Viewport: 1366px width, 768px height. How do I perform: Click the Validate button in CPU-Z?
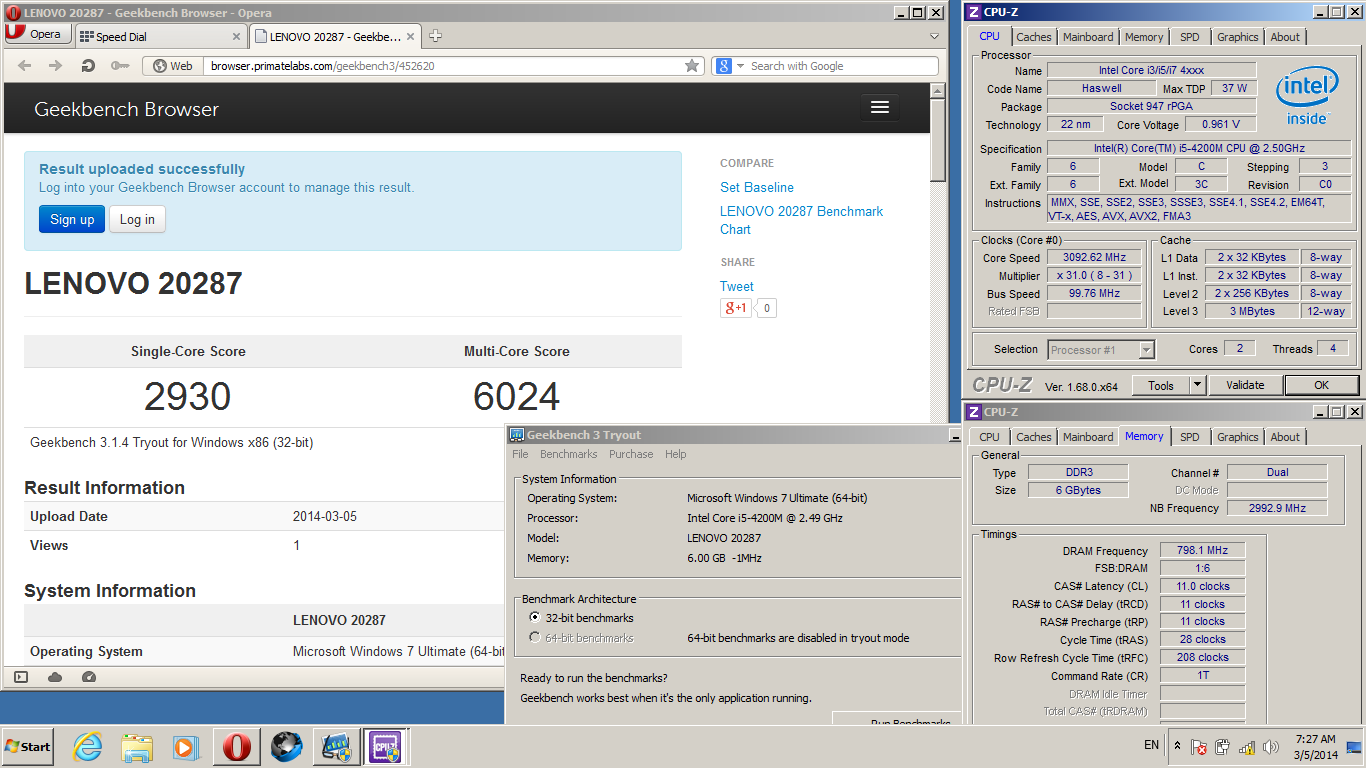coord(1245,385)
